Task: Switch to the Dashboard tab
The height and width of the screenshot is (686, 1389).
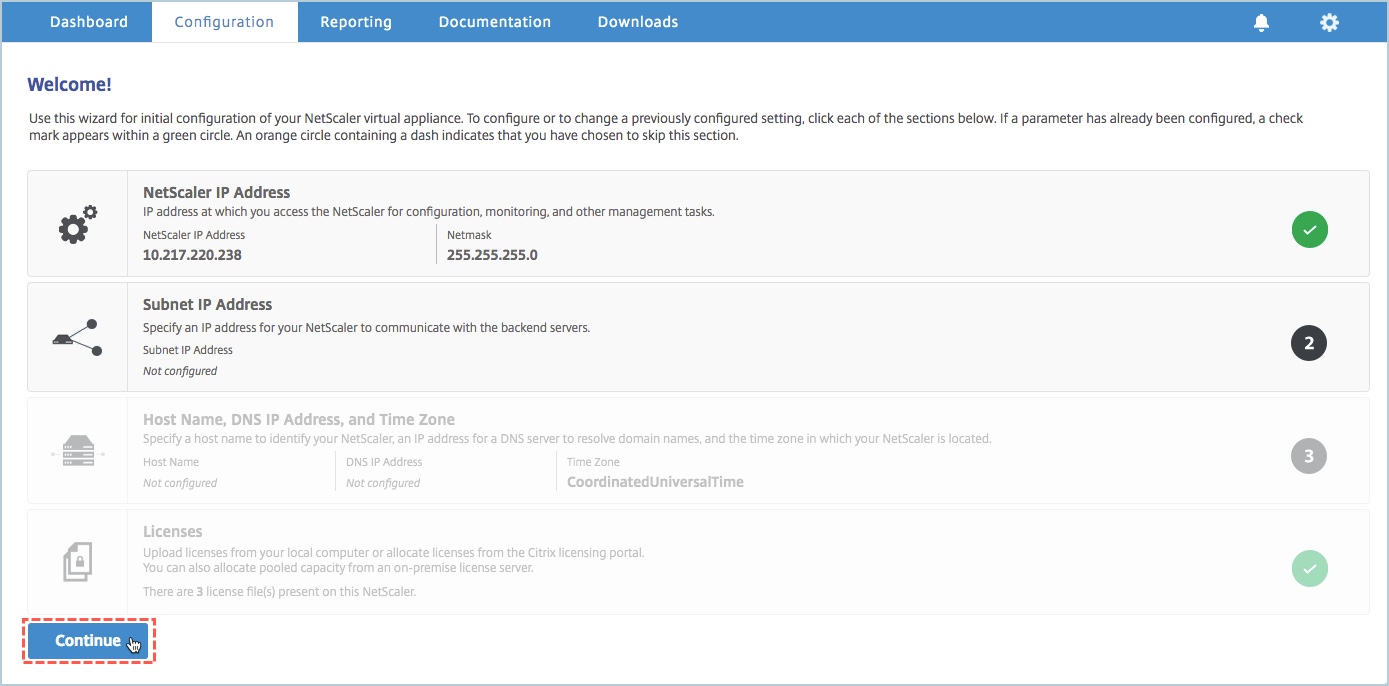Action: click(x=89, y=22)
